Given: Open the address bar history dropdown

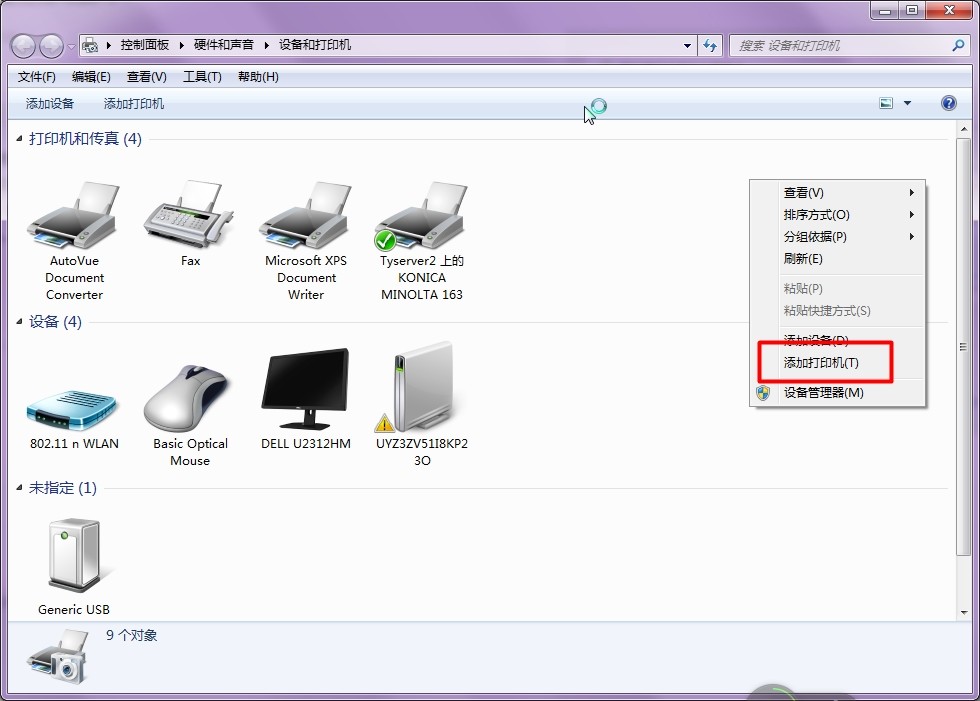Looking at the screenshot, I should point(687,46).
